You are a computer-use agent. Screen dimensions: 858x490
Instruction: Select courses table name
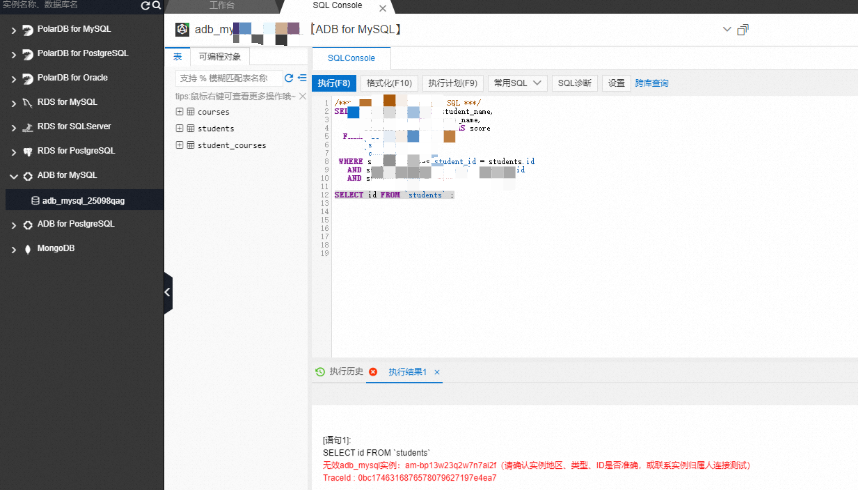(x=213, y=112)
